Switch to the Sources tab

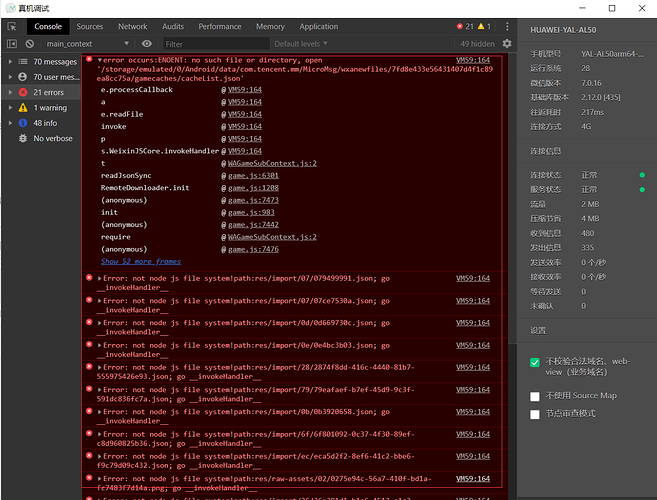tap(90, 26)
